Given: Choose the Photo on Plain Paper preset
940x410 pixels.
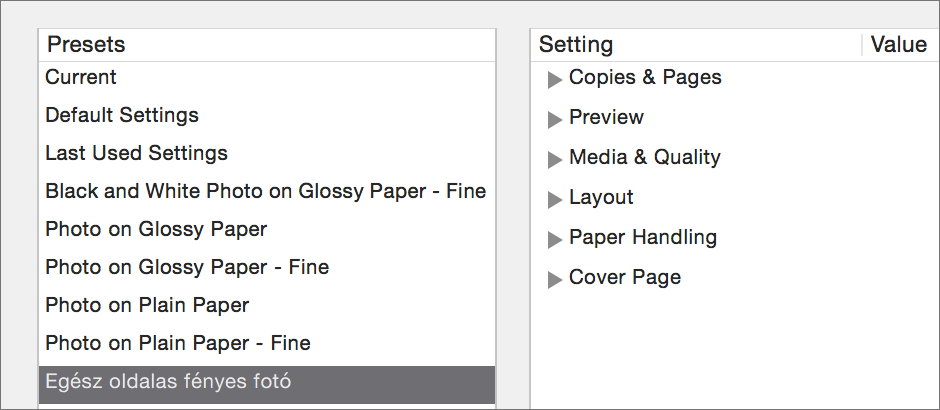Looking at the screenshot, I should tap(267, 306).
